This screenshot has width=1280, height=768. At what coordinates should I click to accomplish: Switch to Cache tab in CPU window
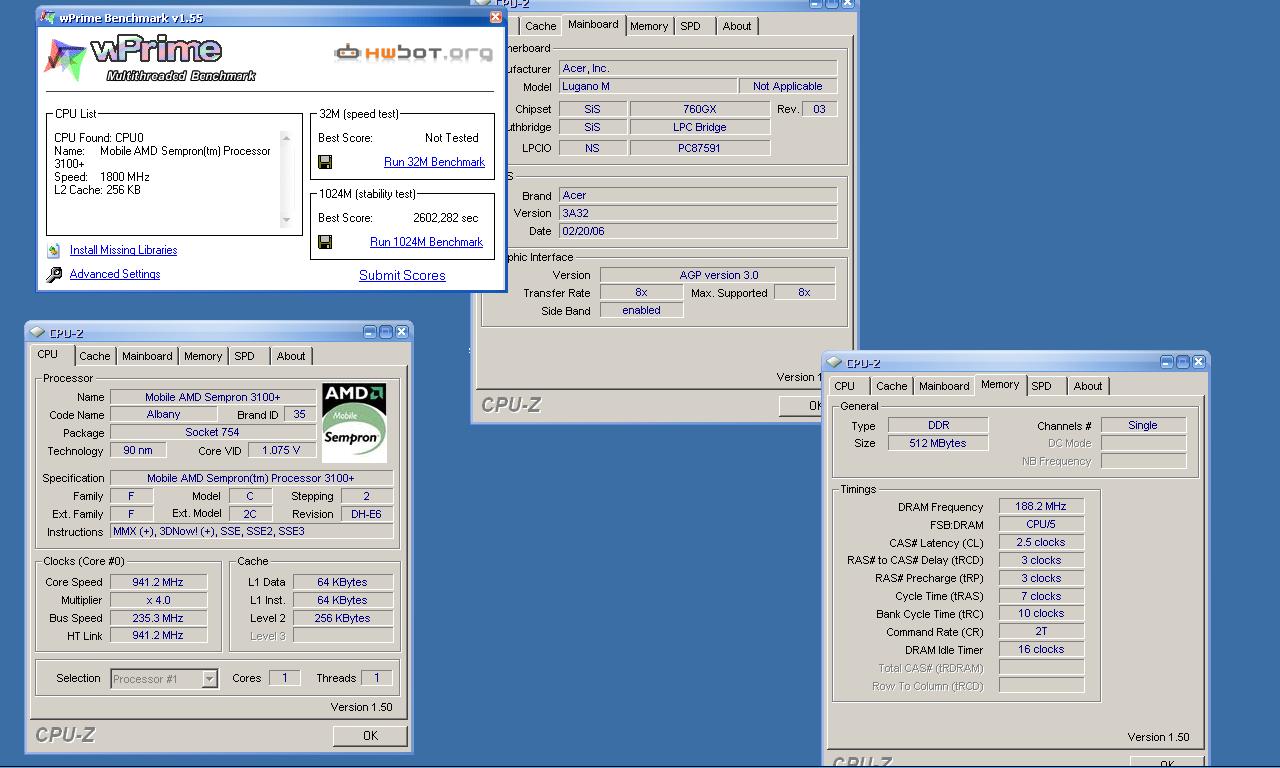(95, 356)
